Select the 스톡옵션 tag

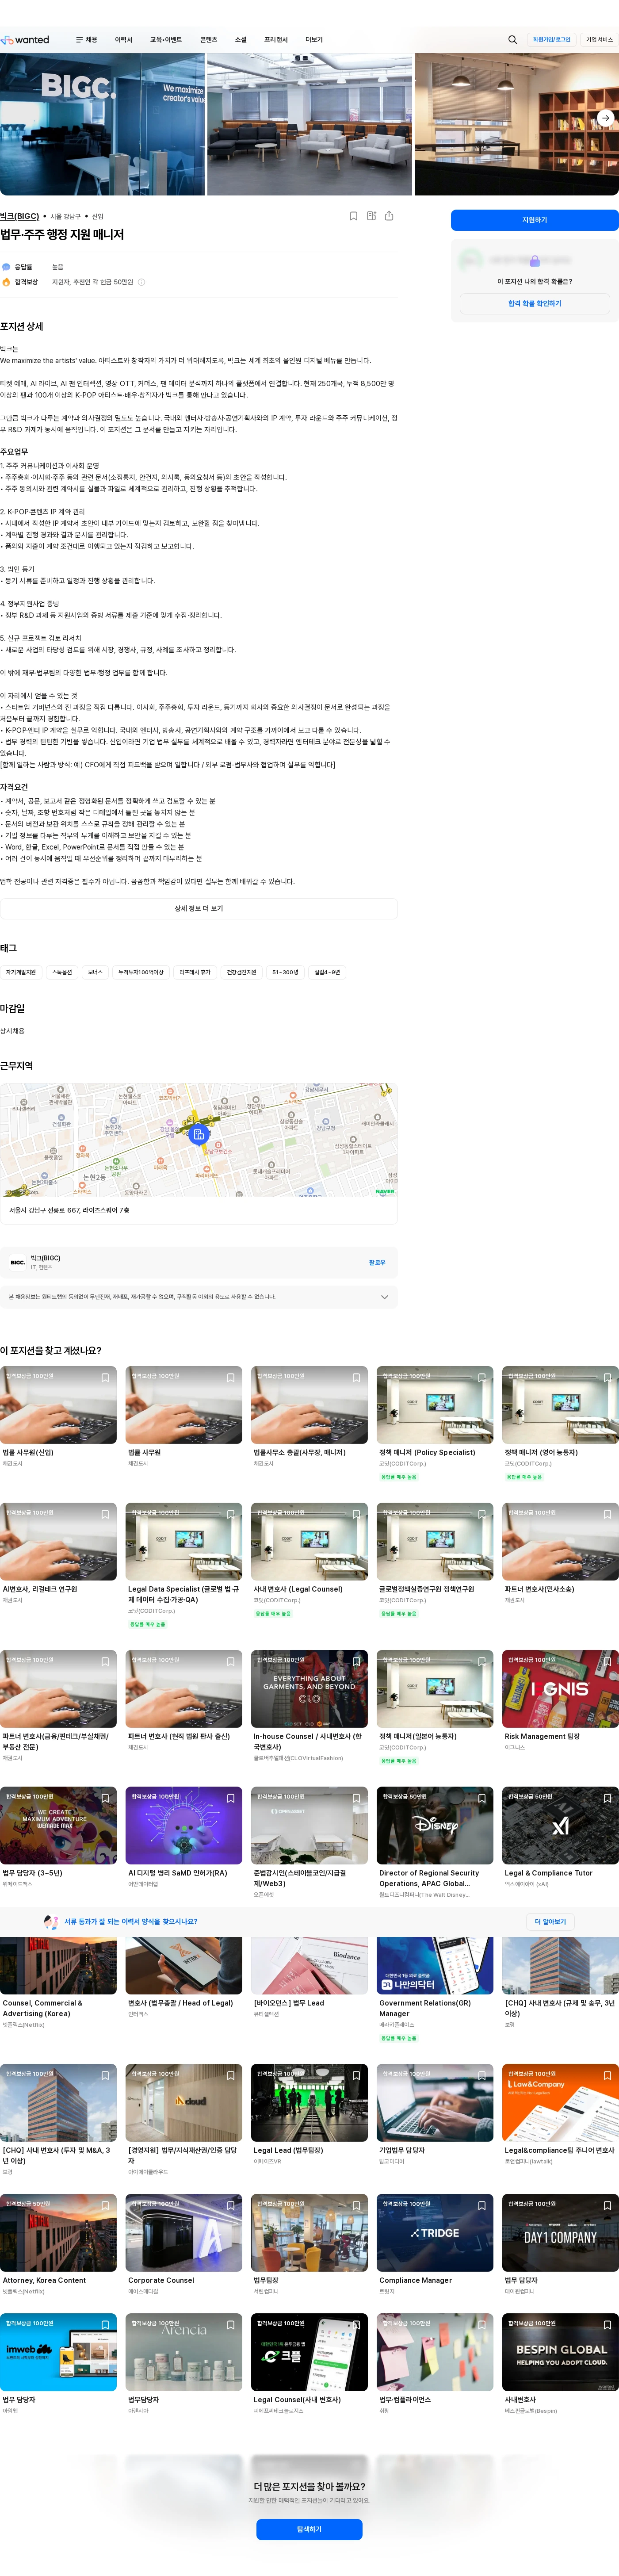(x=62, y=972)
